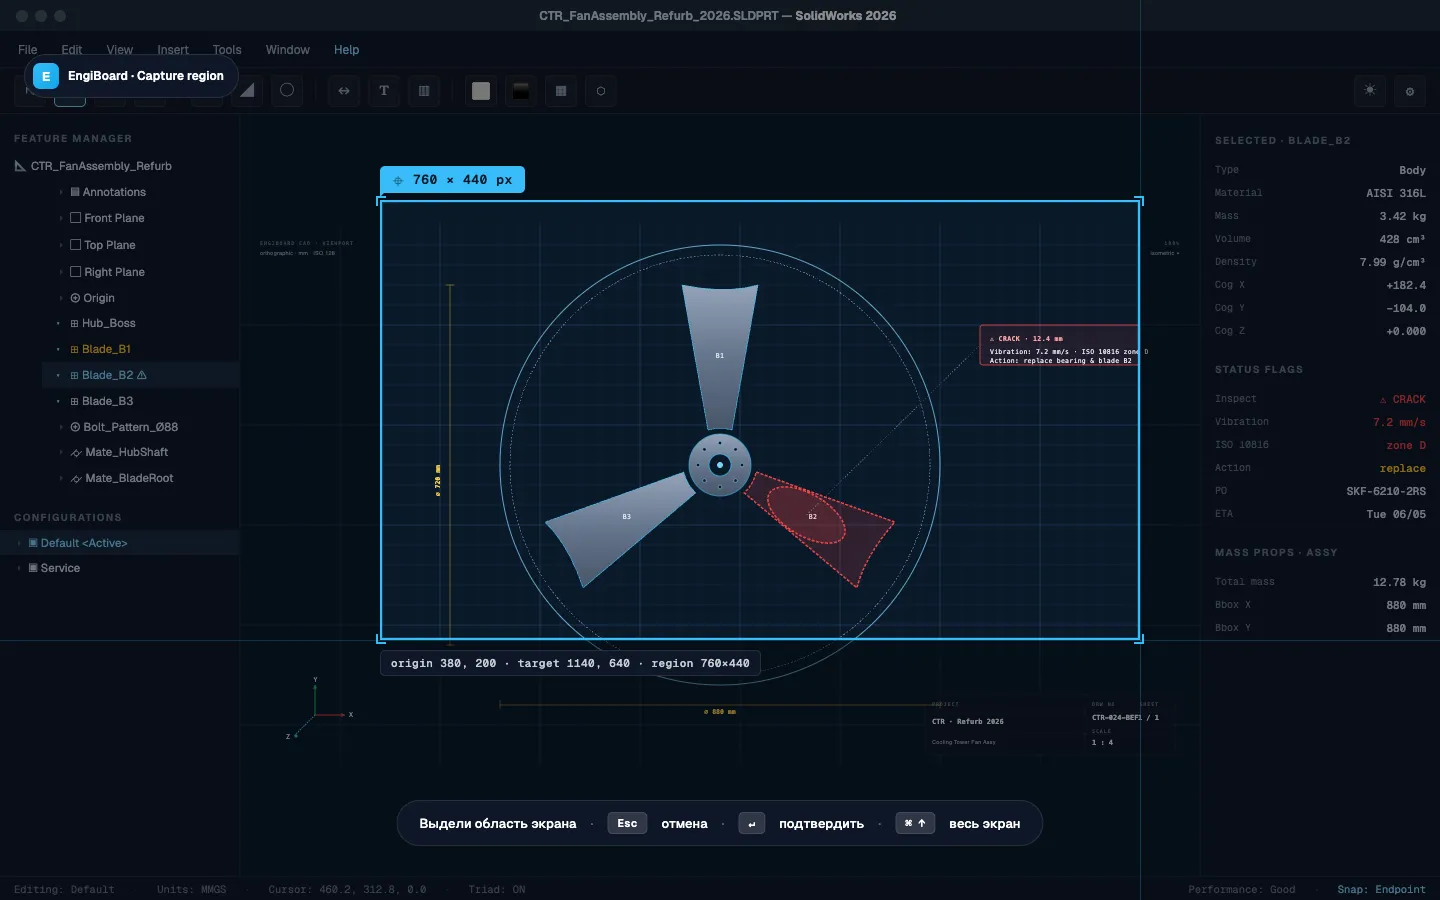Open the Tools menu

[x=227, y=50]
